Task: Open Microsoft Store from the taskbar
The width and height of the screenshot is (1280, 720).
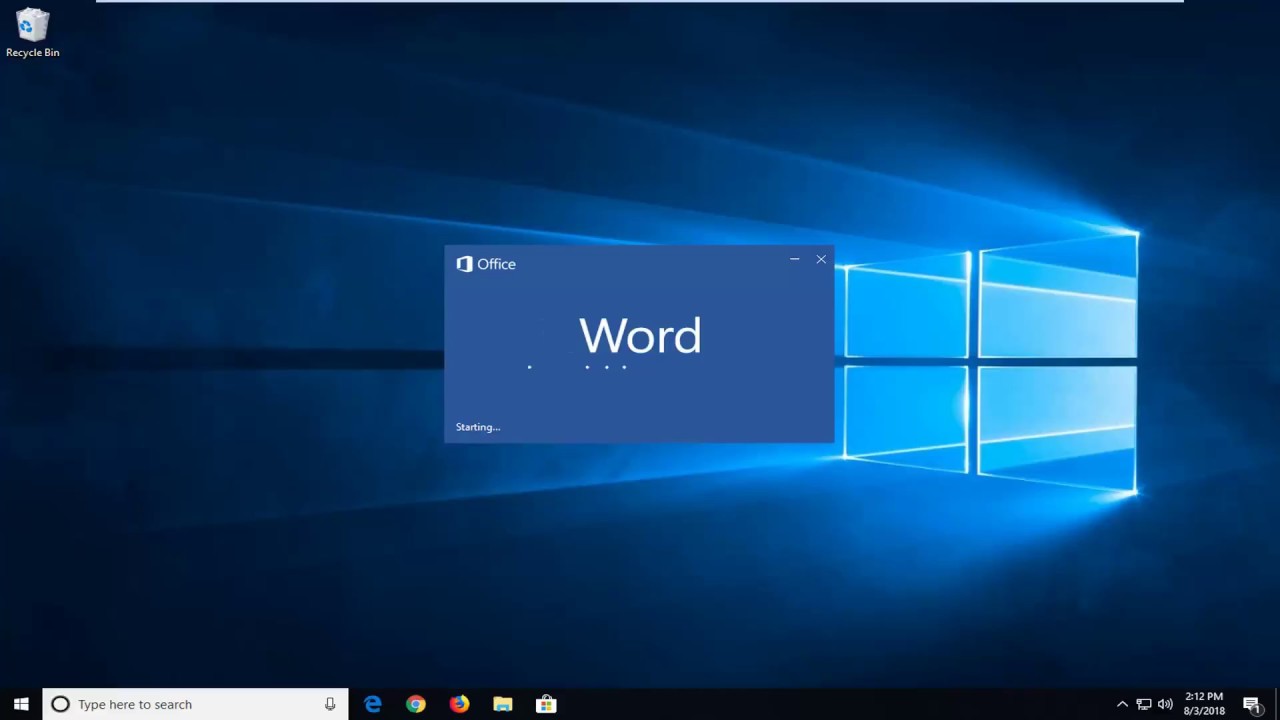Action: (x=546, y=704)
